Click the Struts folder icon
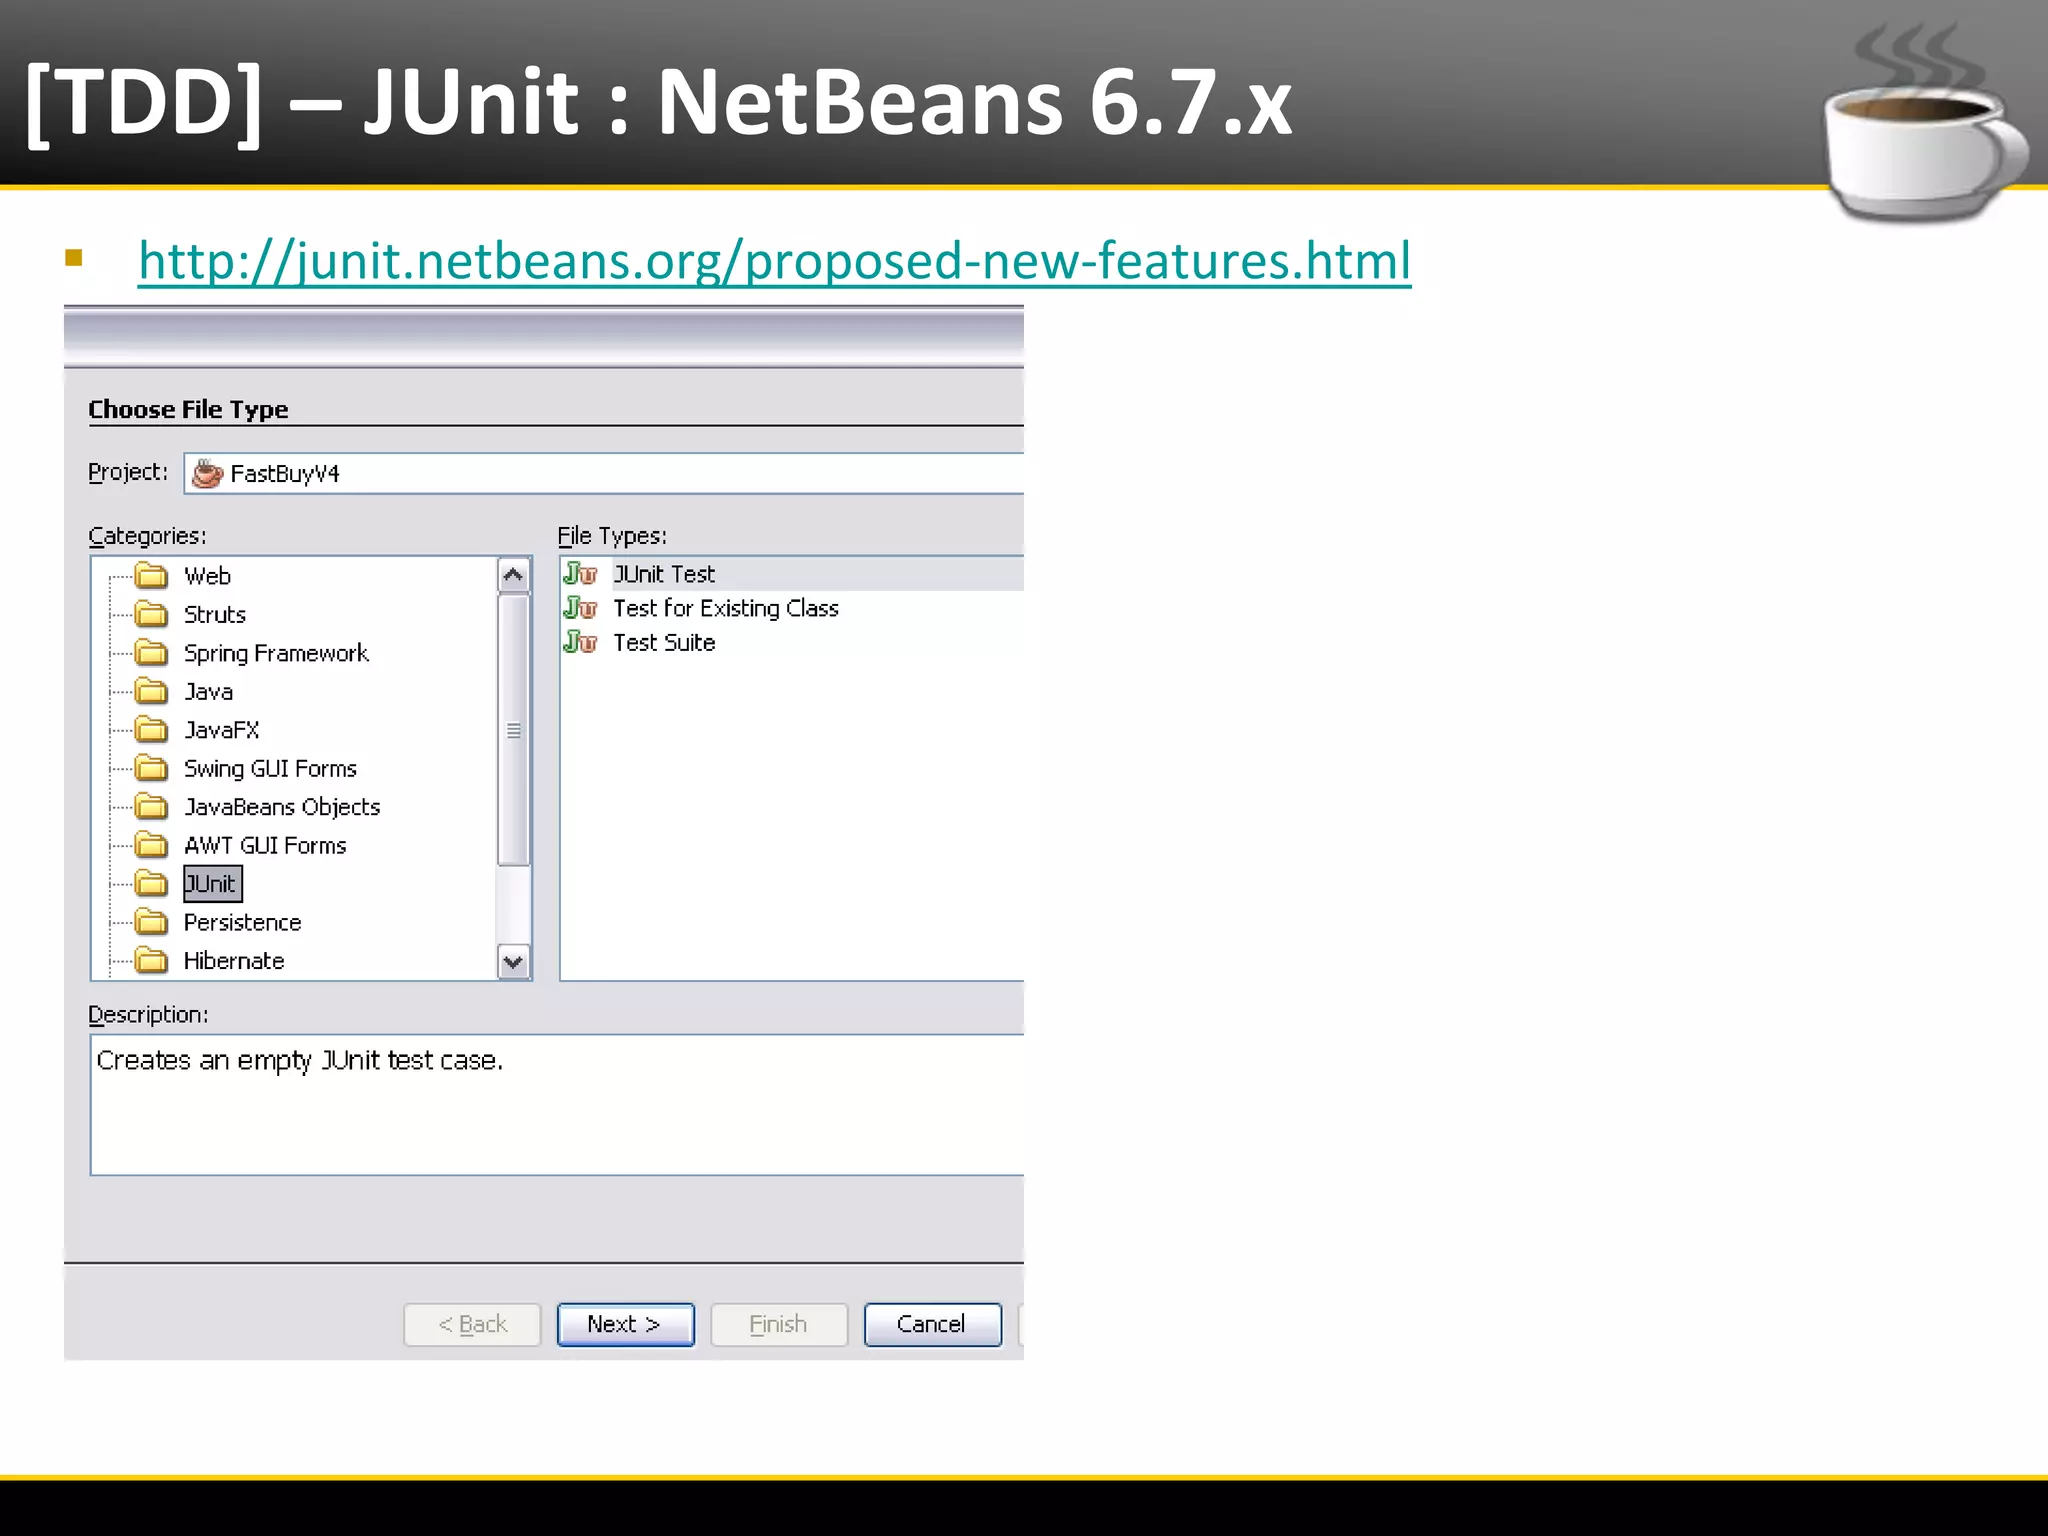This screenshot has width=2048, height=1536. (x=151, y=614)
